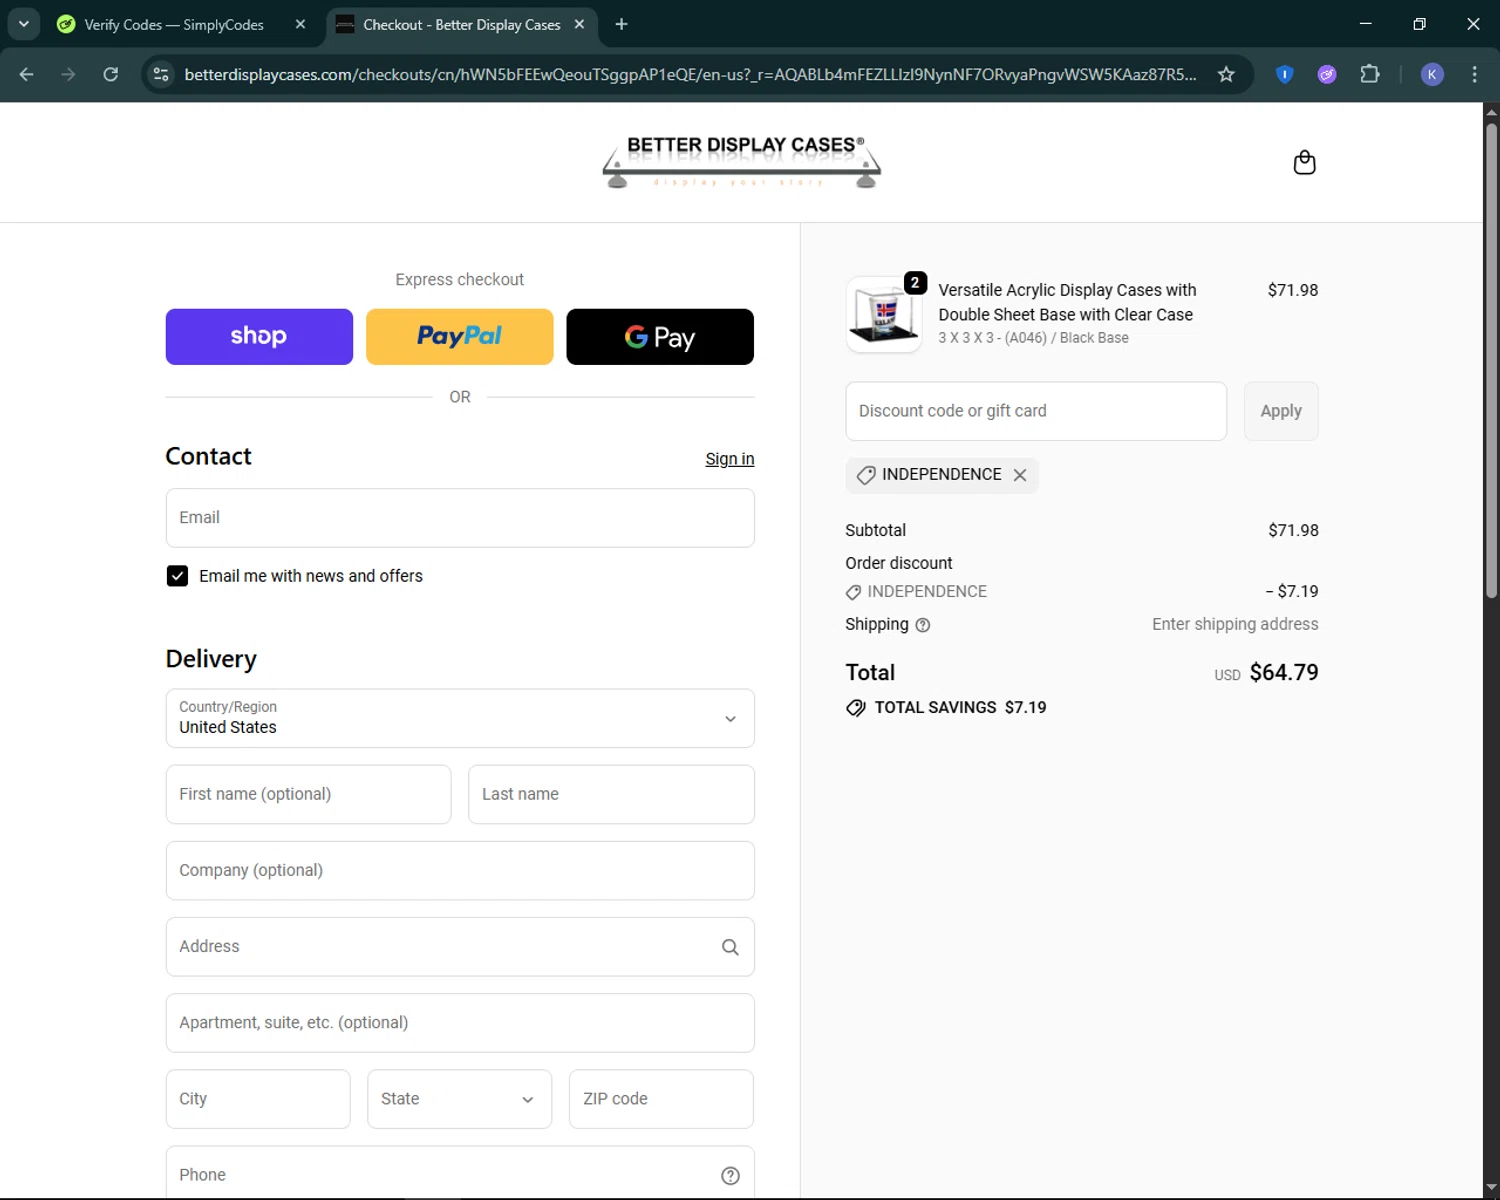
Task: Click the TOTAL SAVINGS $7.19 text
Action: (960, 708)
